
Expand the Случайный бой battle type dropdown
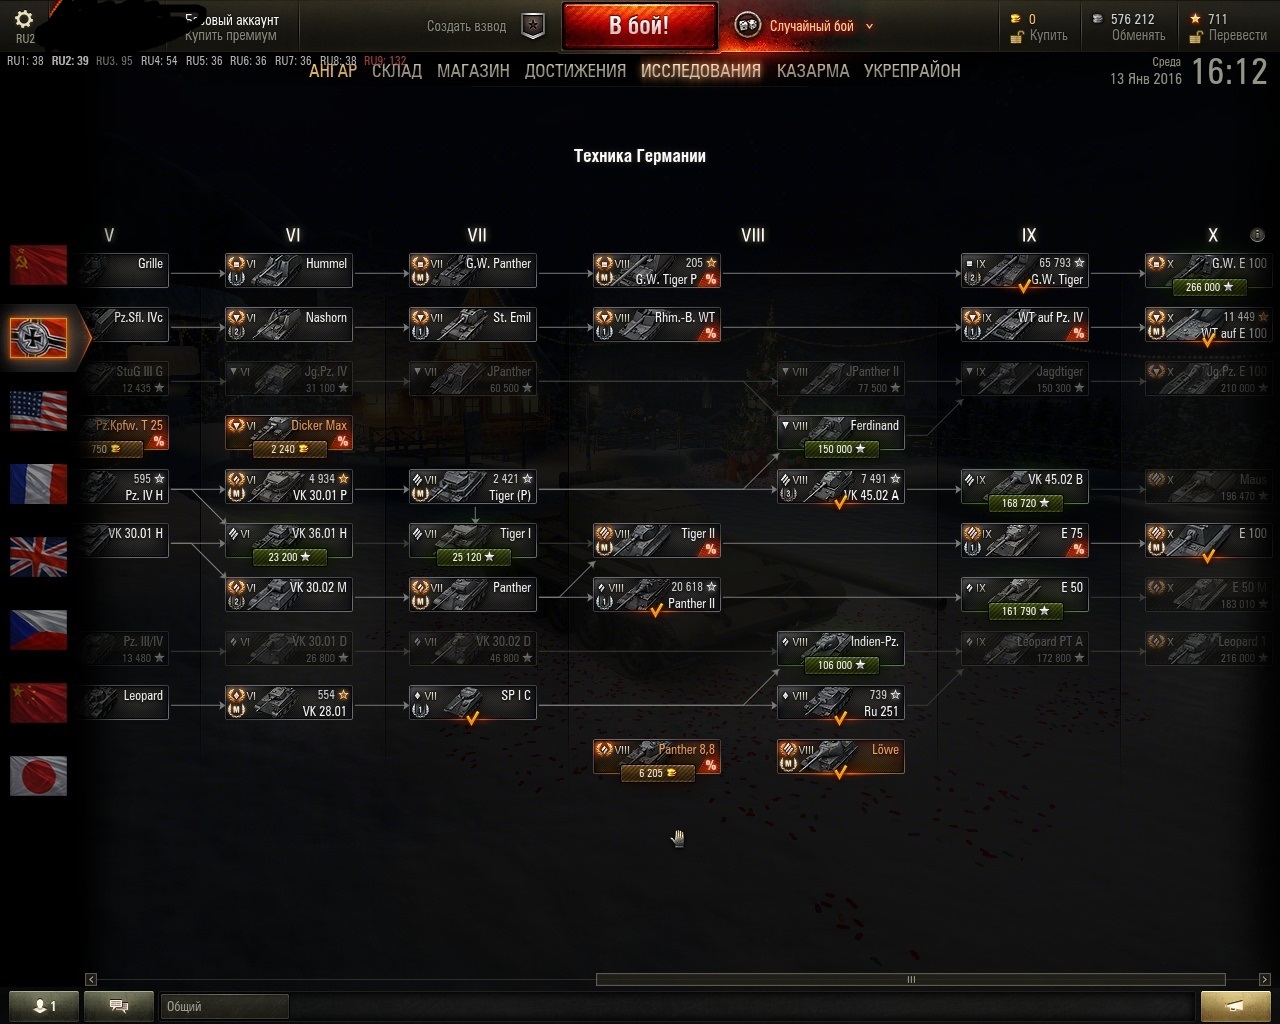click(869, 26)
